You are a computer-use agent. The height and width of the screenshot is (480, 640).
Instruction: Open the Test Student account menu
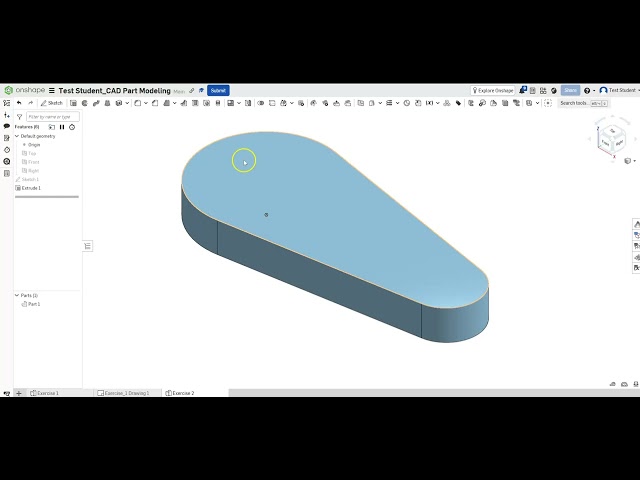(618, 90)
